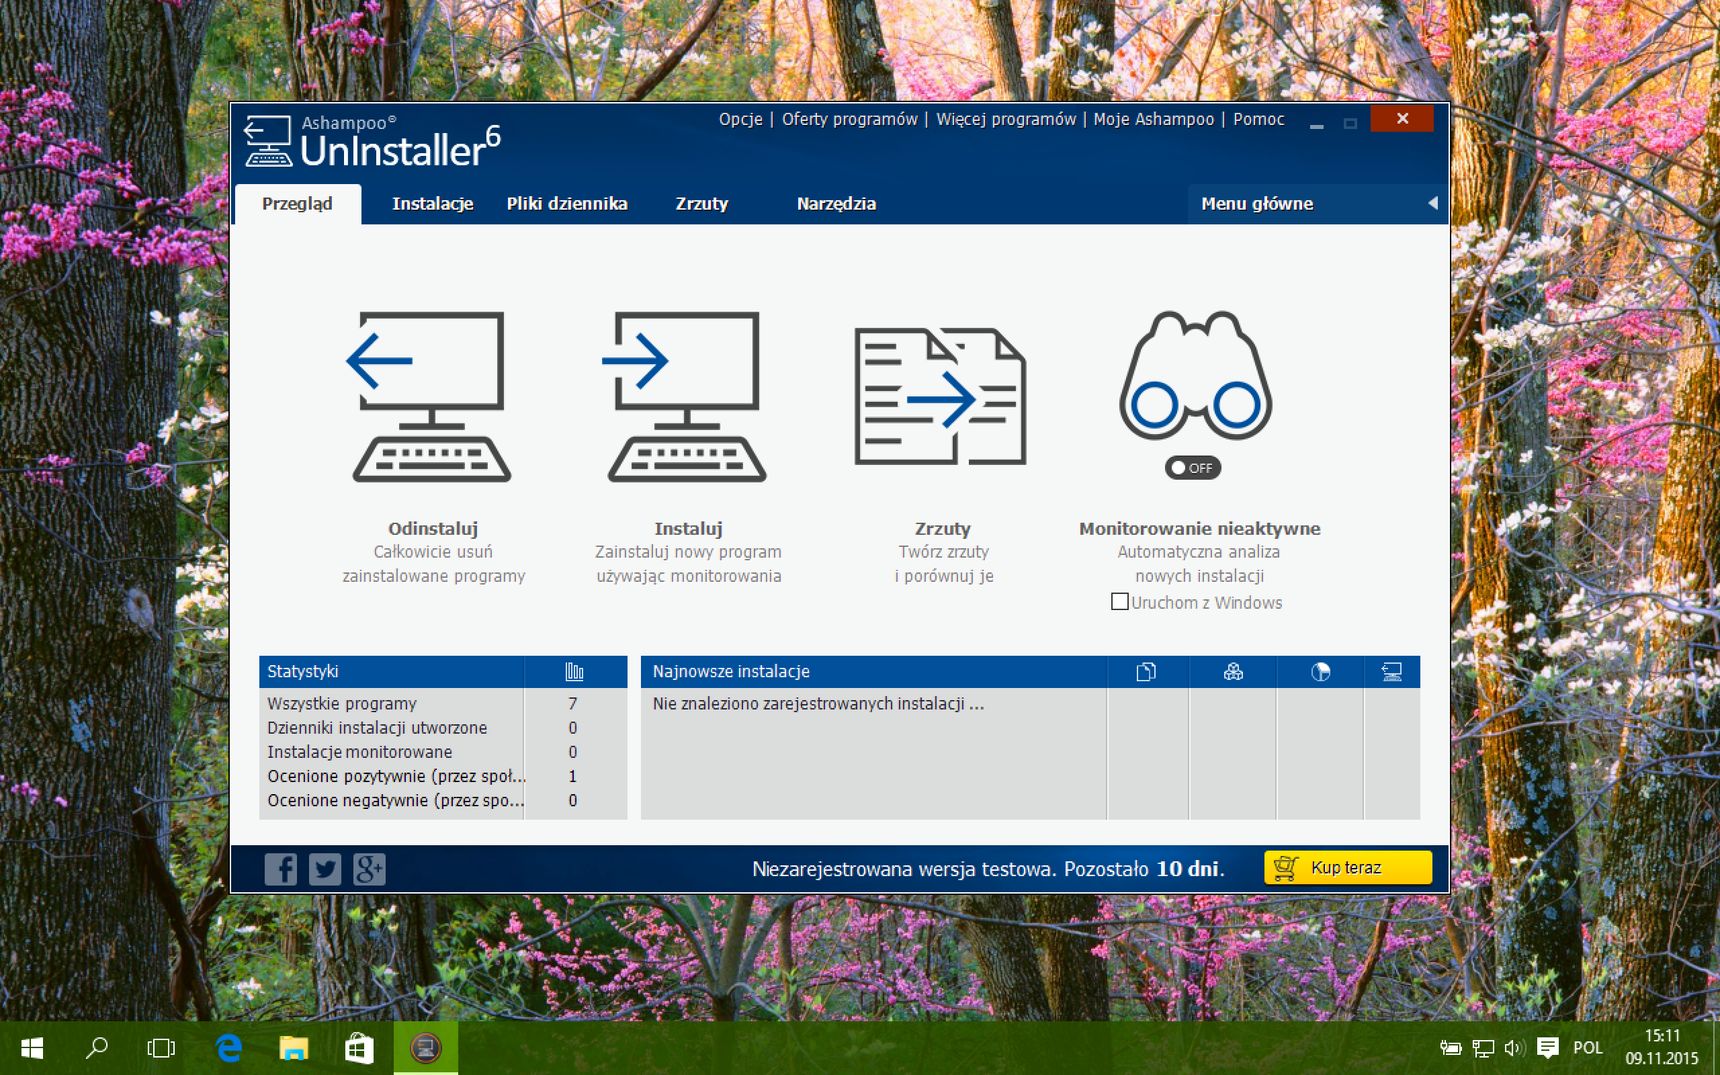Image resolution: width=1720 pixels, height=1075 pixels.
Task: Open the Opcje menu
Action: [x=740, y=119]
